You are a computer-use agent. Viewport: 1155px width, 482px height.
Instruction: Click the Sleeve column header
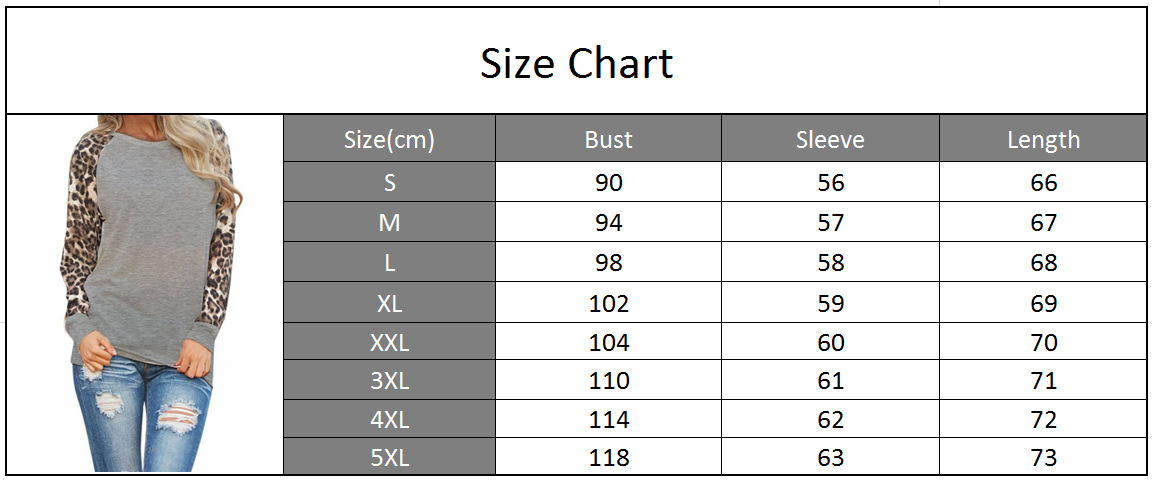click(x=830, y=140)
